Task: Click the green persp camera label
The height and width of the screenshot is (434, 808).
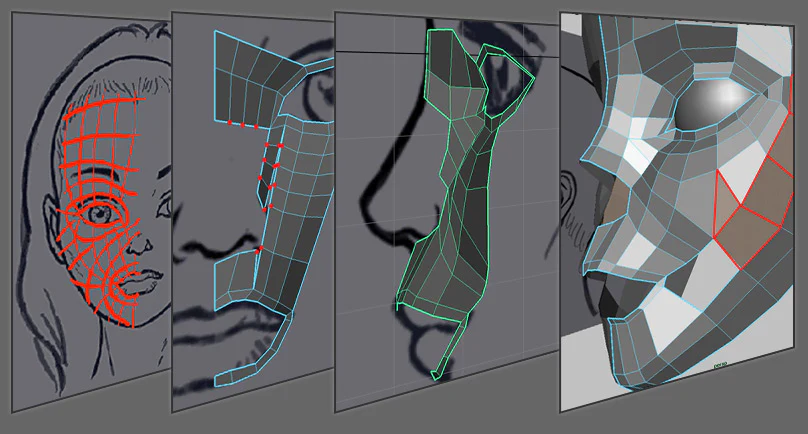Action: [x=719, y=365]
